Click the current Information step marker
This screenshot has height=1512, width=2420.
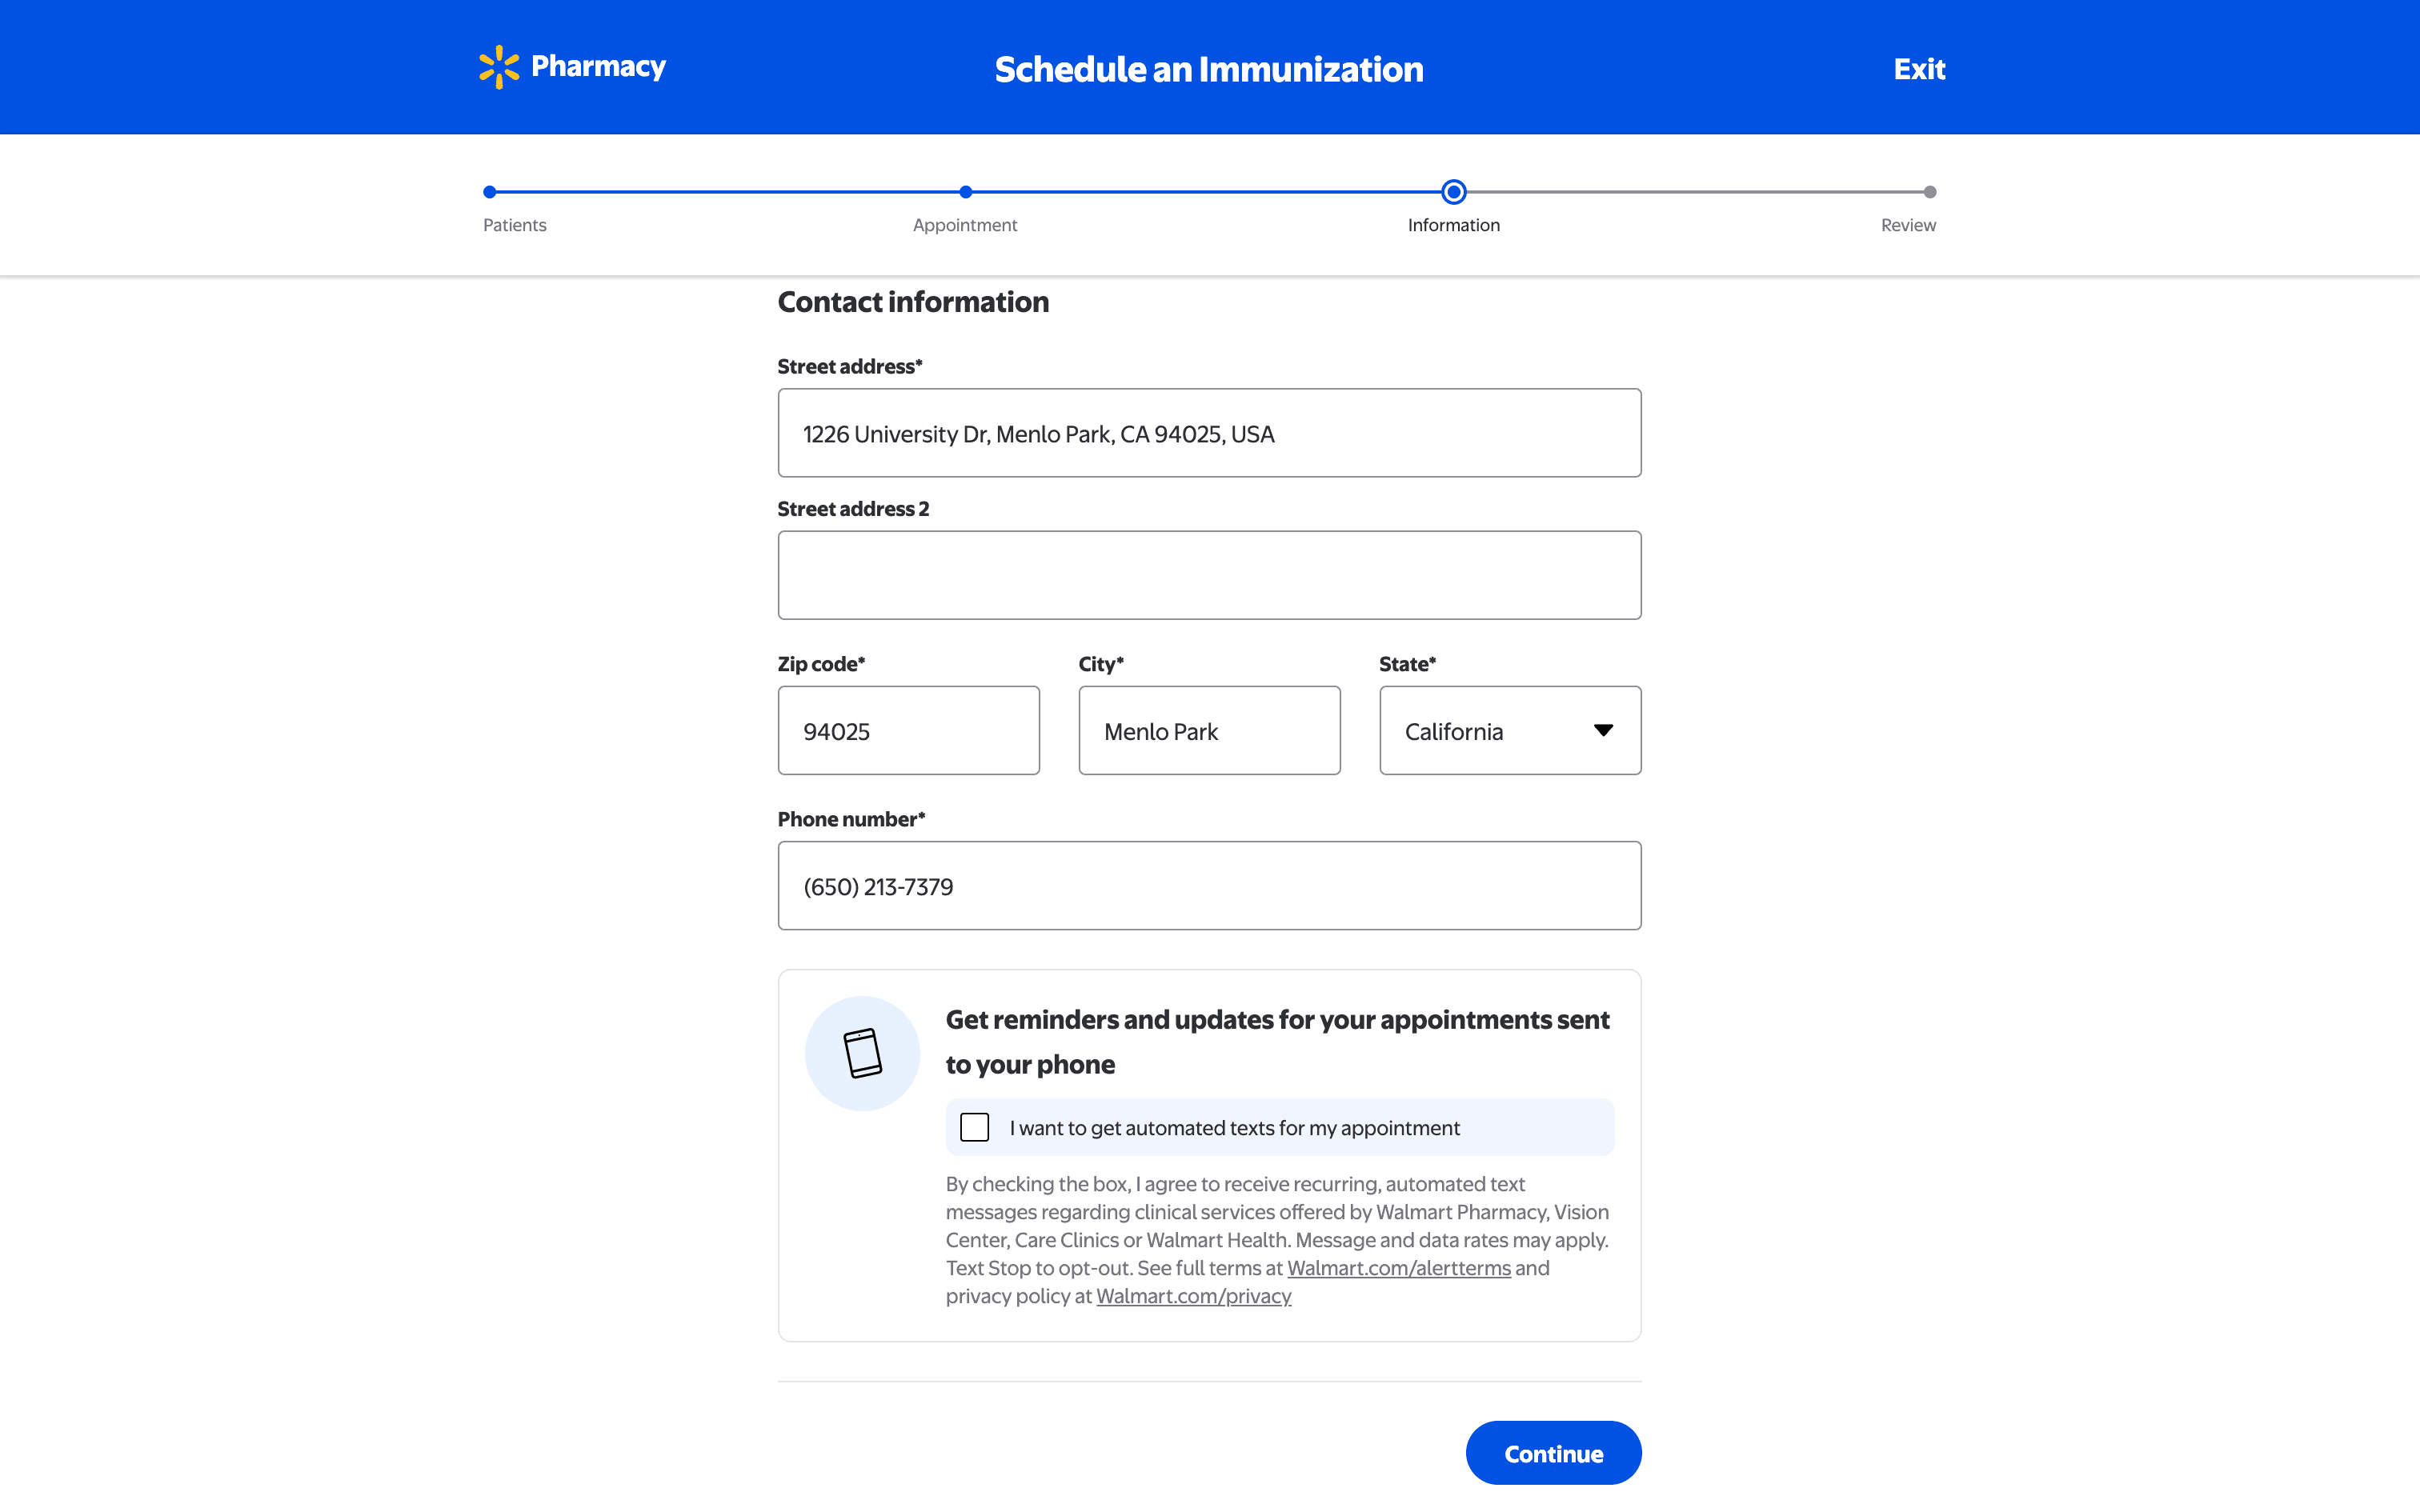pyautogui.click(x=1453, y=192)
